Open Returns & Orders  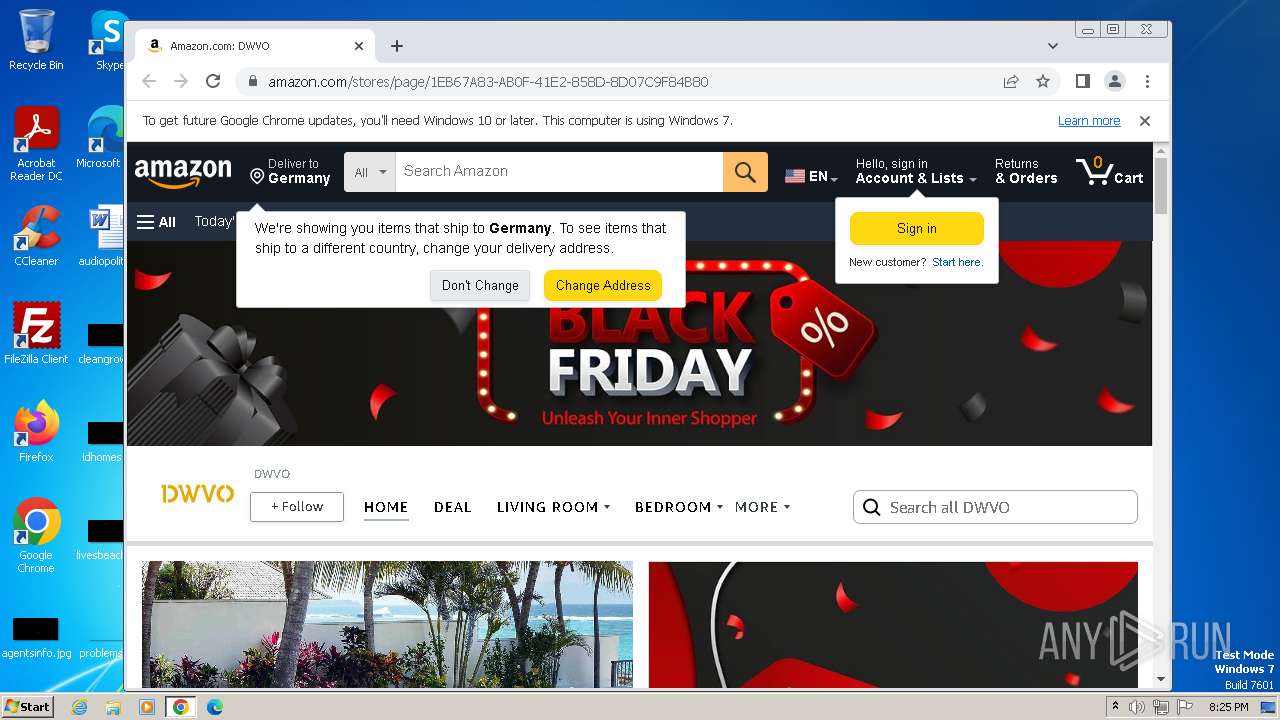(1026, 171)
